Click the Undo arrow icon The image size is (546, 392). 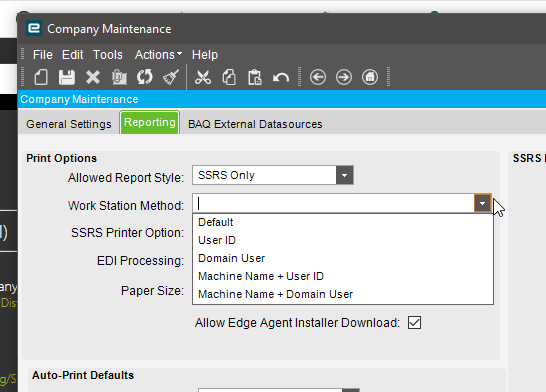coord(281,77)
